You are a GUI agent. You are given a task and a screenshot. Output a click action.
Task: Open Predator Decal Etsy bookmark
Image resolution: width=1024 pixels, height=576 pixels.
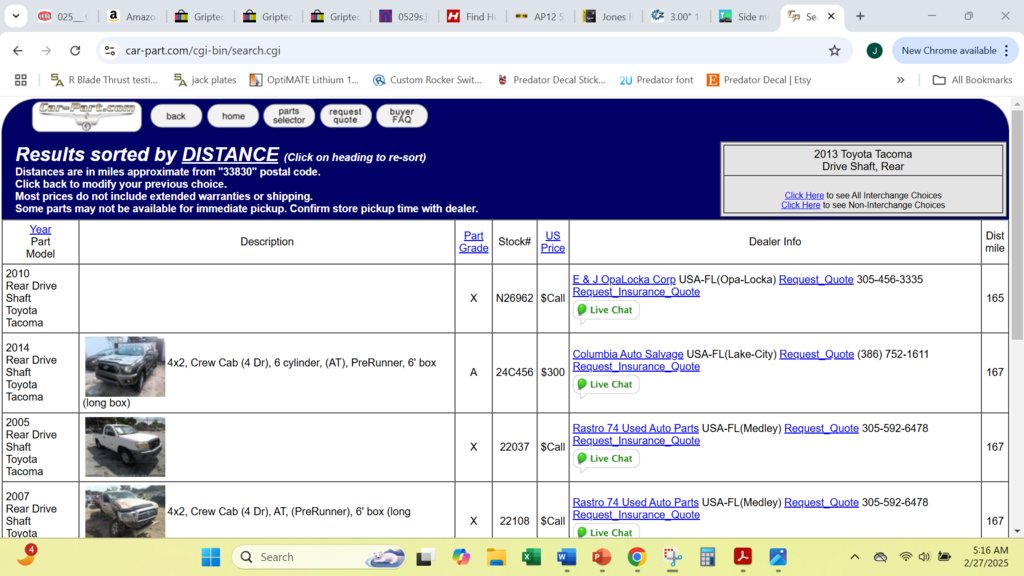759,80
